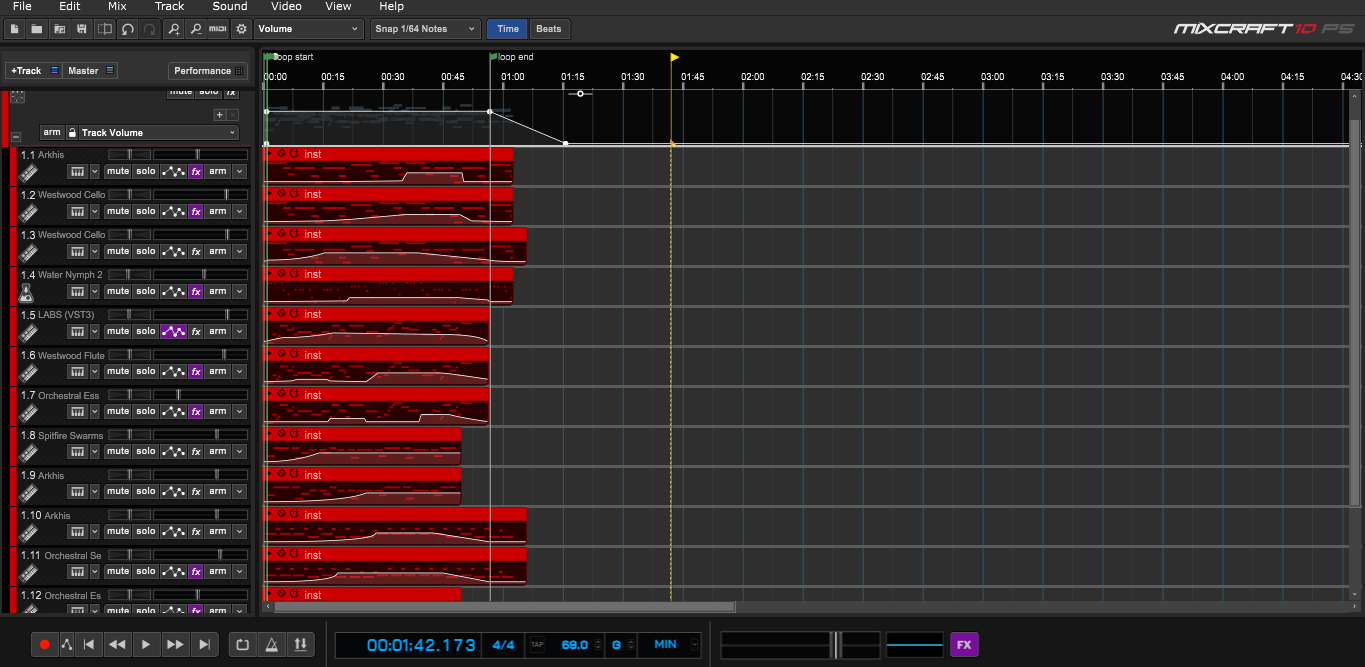This screenshot has width=1365, height=667.
Task: Open the Volume automation dropdown in toolbar
Action: pos(309,29)
